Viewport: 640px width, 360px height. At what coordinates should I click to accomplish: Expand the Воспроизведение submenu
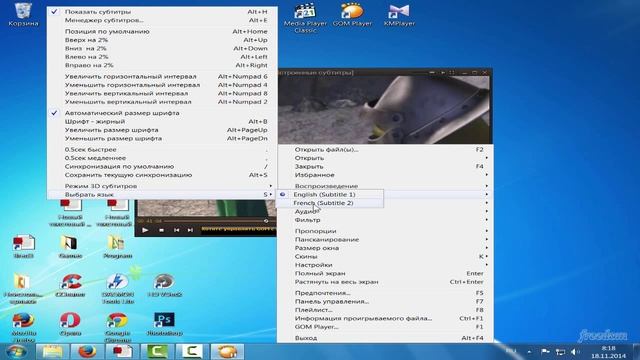pyautogui.click(x=385, y=186)
